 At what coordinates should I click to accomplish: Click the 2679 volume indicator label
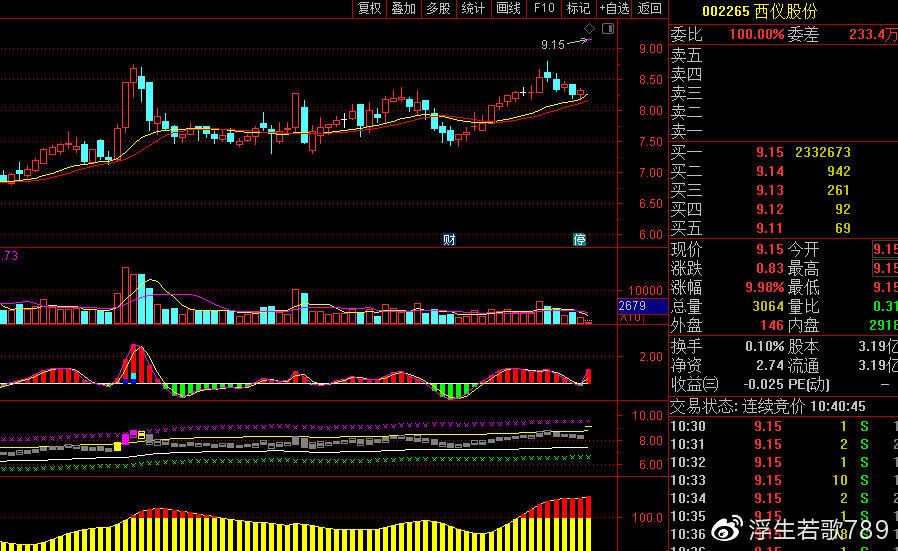coord(632,306)
